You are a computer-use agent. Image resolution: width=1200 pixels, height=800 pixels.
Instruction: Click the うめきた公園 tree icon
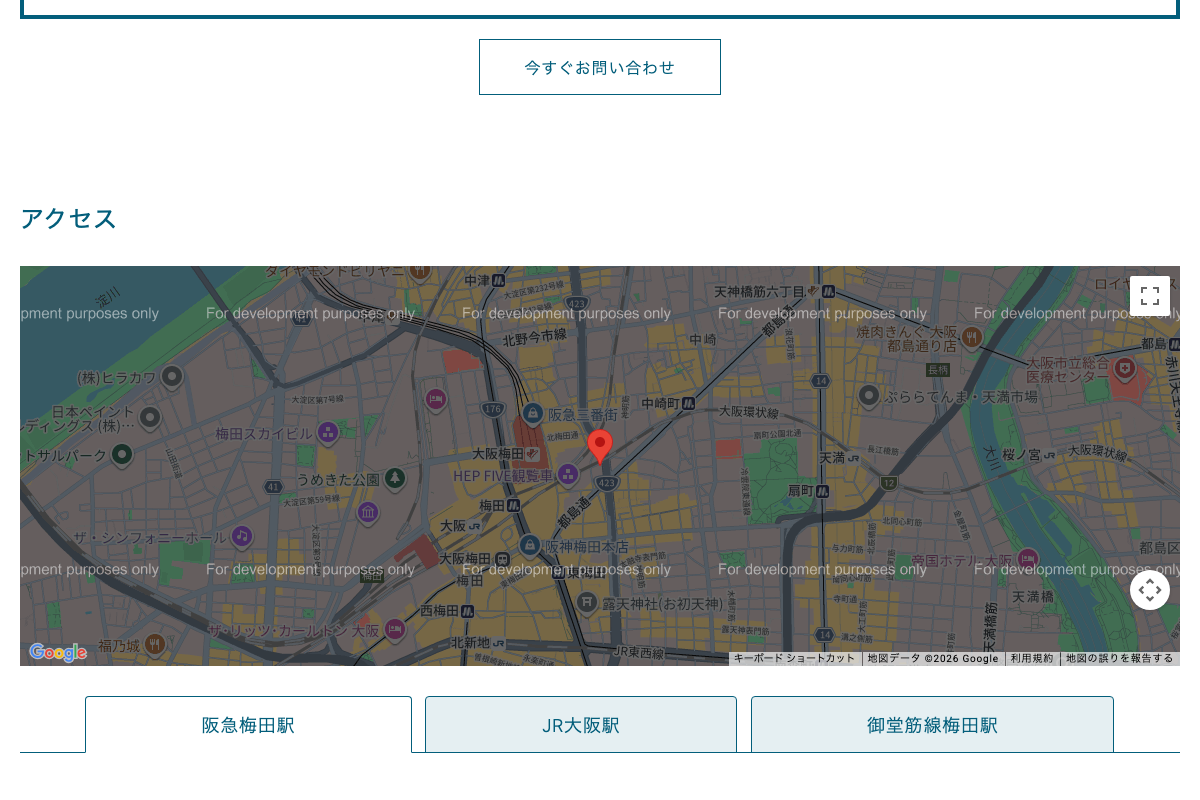[395, 478]
